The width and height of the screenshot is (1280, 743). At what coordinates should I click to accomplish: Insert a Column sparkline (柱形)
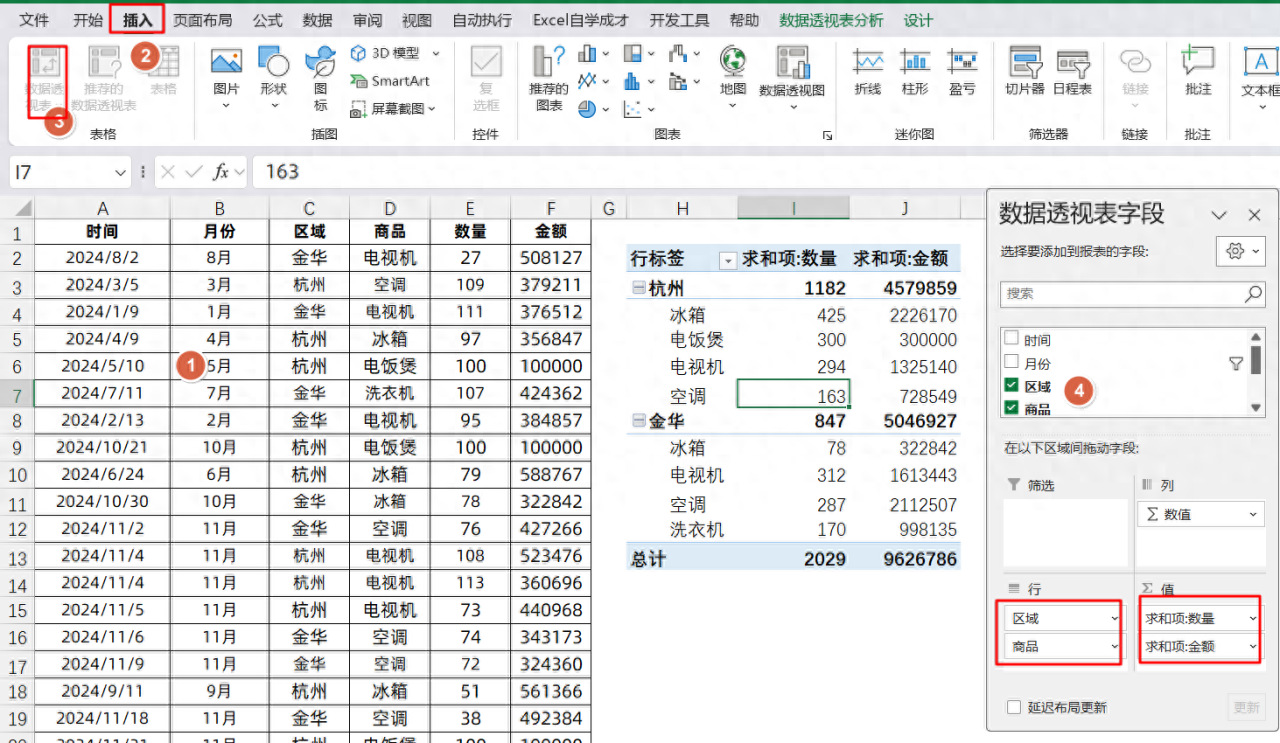915,71
